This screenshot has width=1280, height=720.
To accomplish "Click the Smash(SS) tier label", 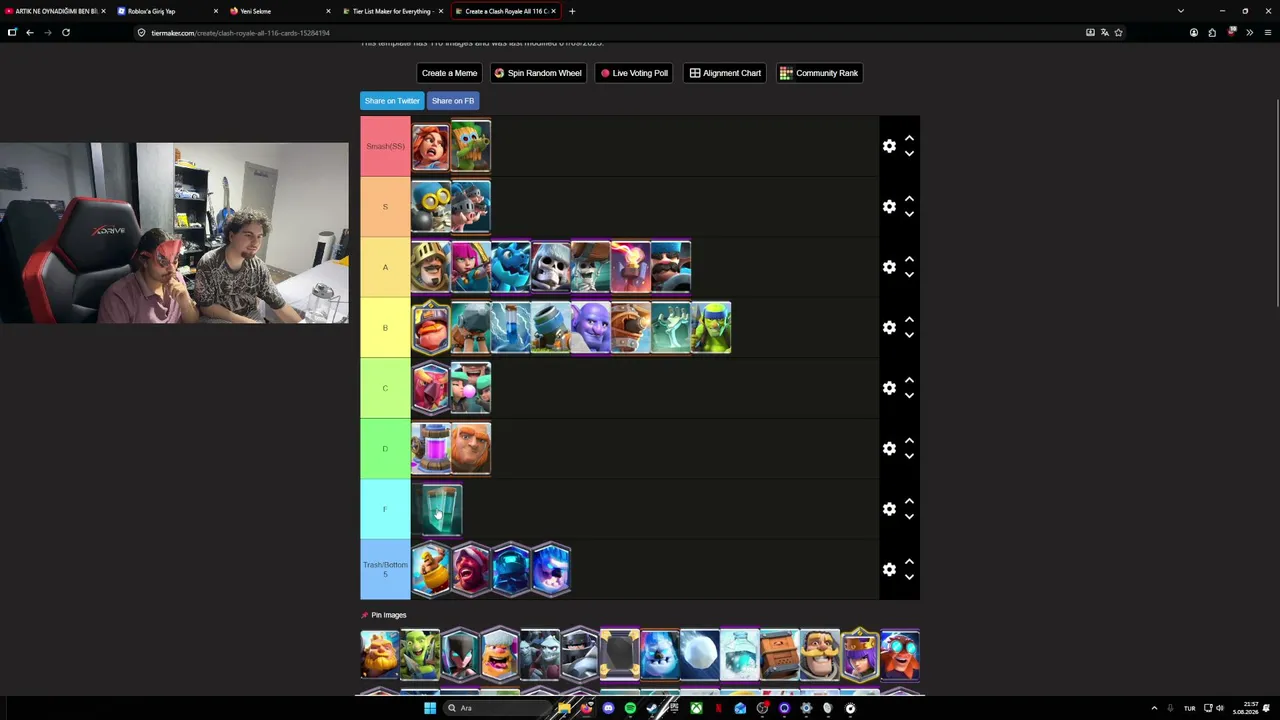I will click(x=385, y=146).
